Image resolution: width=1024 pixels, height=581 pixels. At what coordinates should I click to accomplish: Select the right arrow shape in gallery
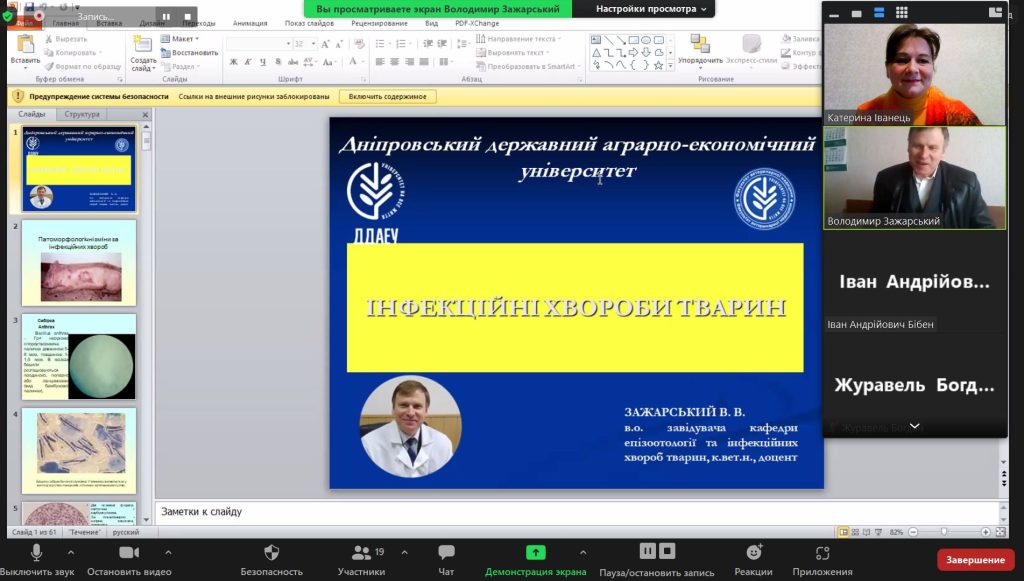click(x=633, y=53)
